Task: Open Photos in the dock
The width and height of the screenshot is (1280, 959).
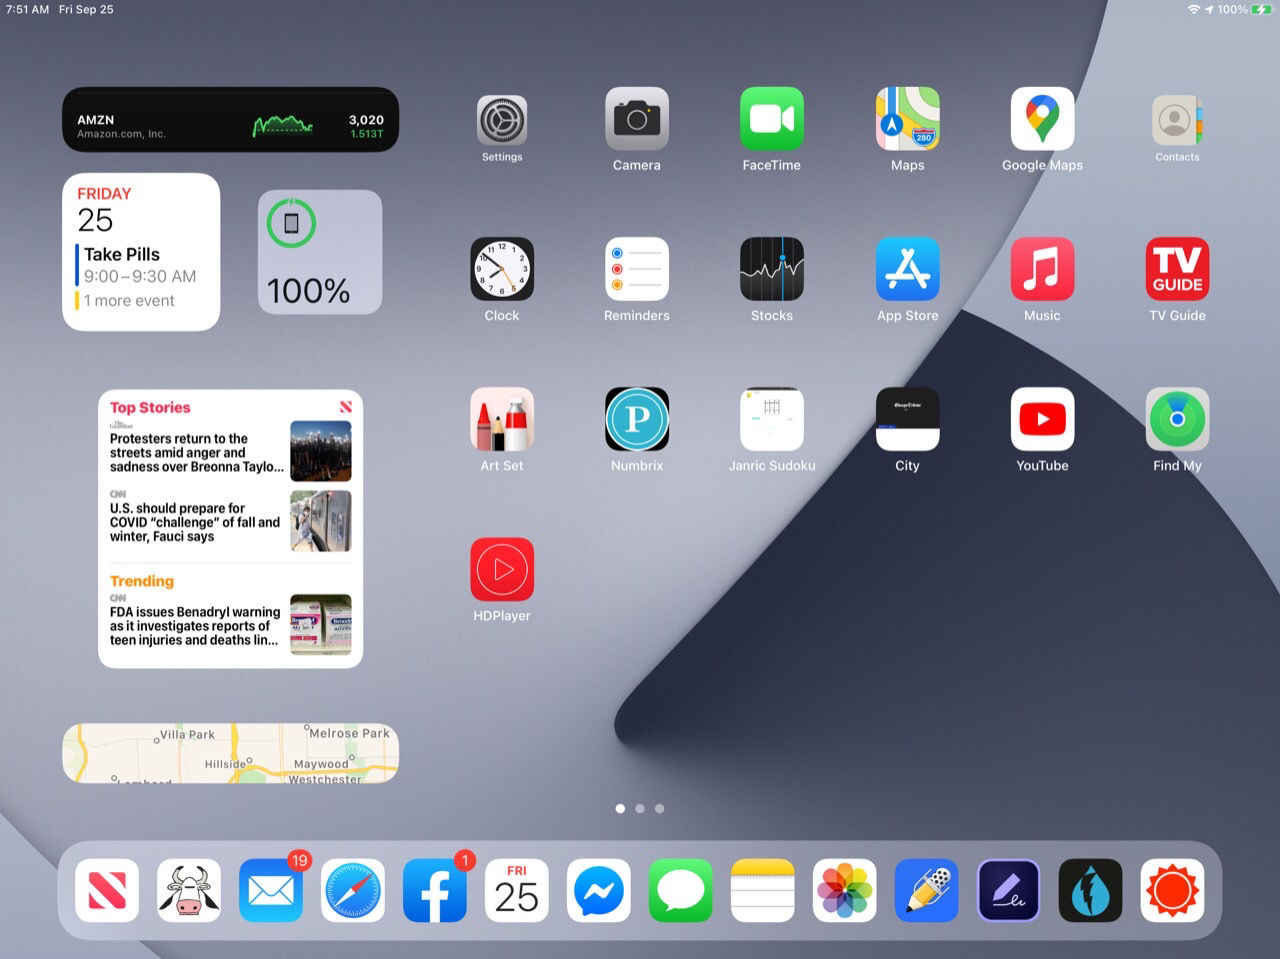Action: pyautogui.click(x=845, y=890)
